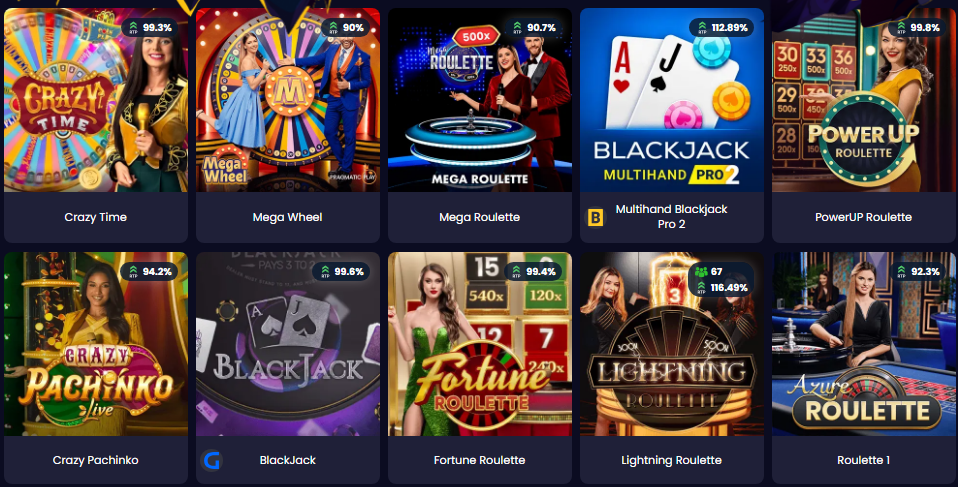Click the Fortune Roulette title text
Image resolution: width=958 pixels, height=487 pixels.
[480, 460]
